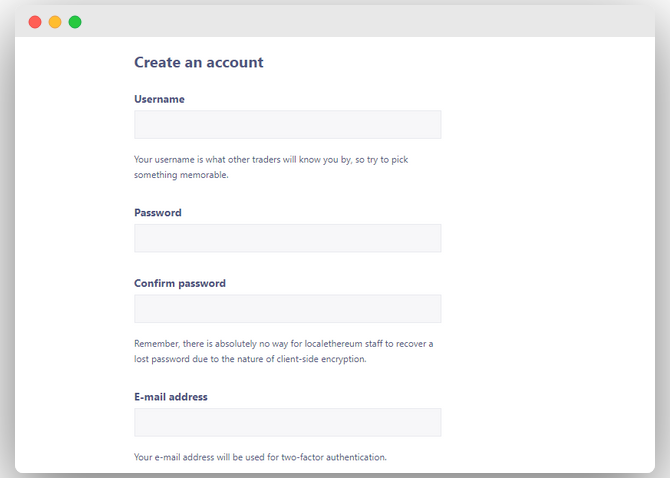Screen dimensions: 670x478
Task: Maximize the window with the green button
Action: [x=75, y=22]
